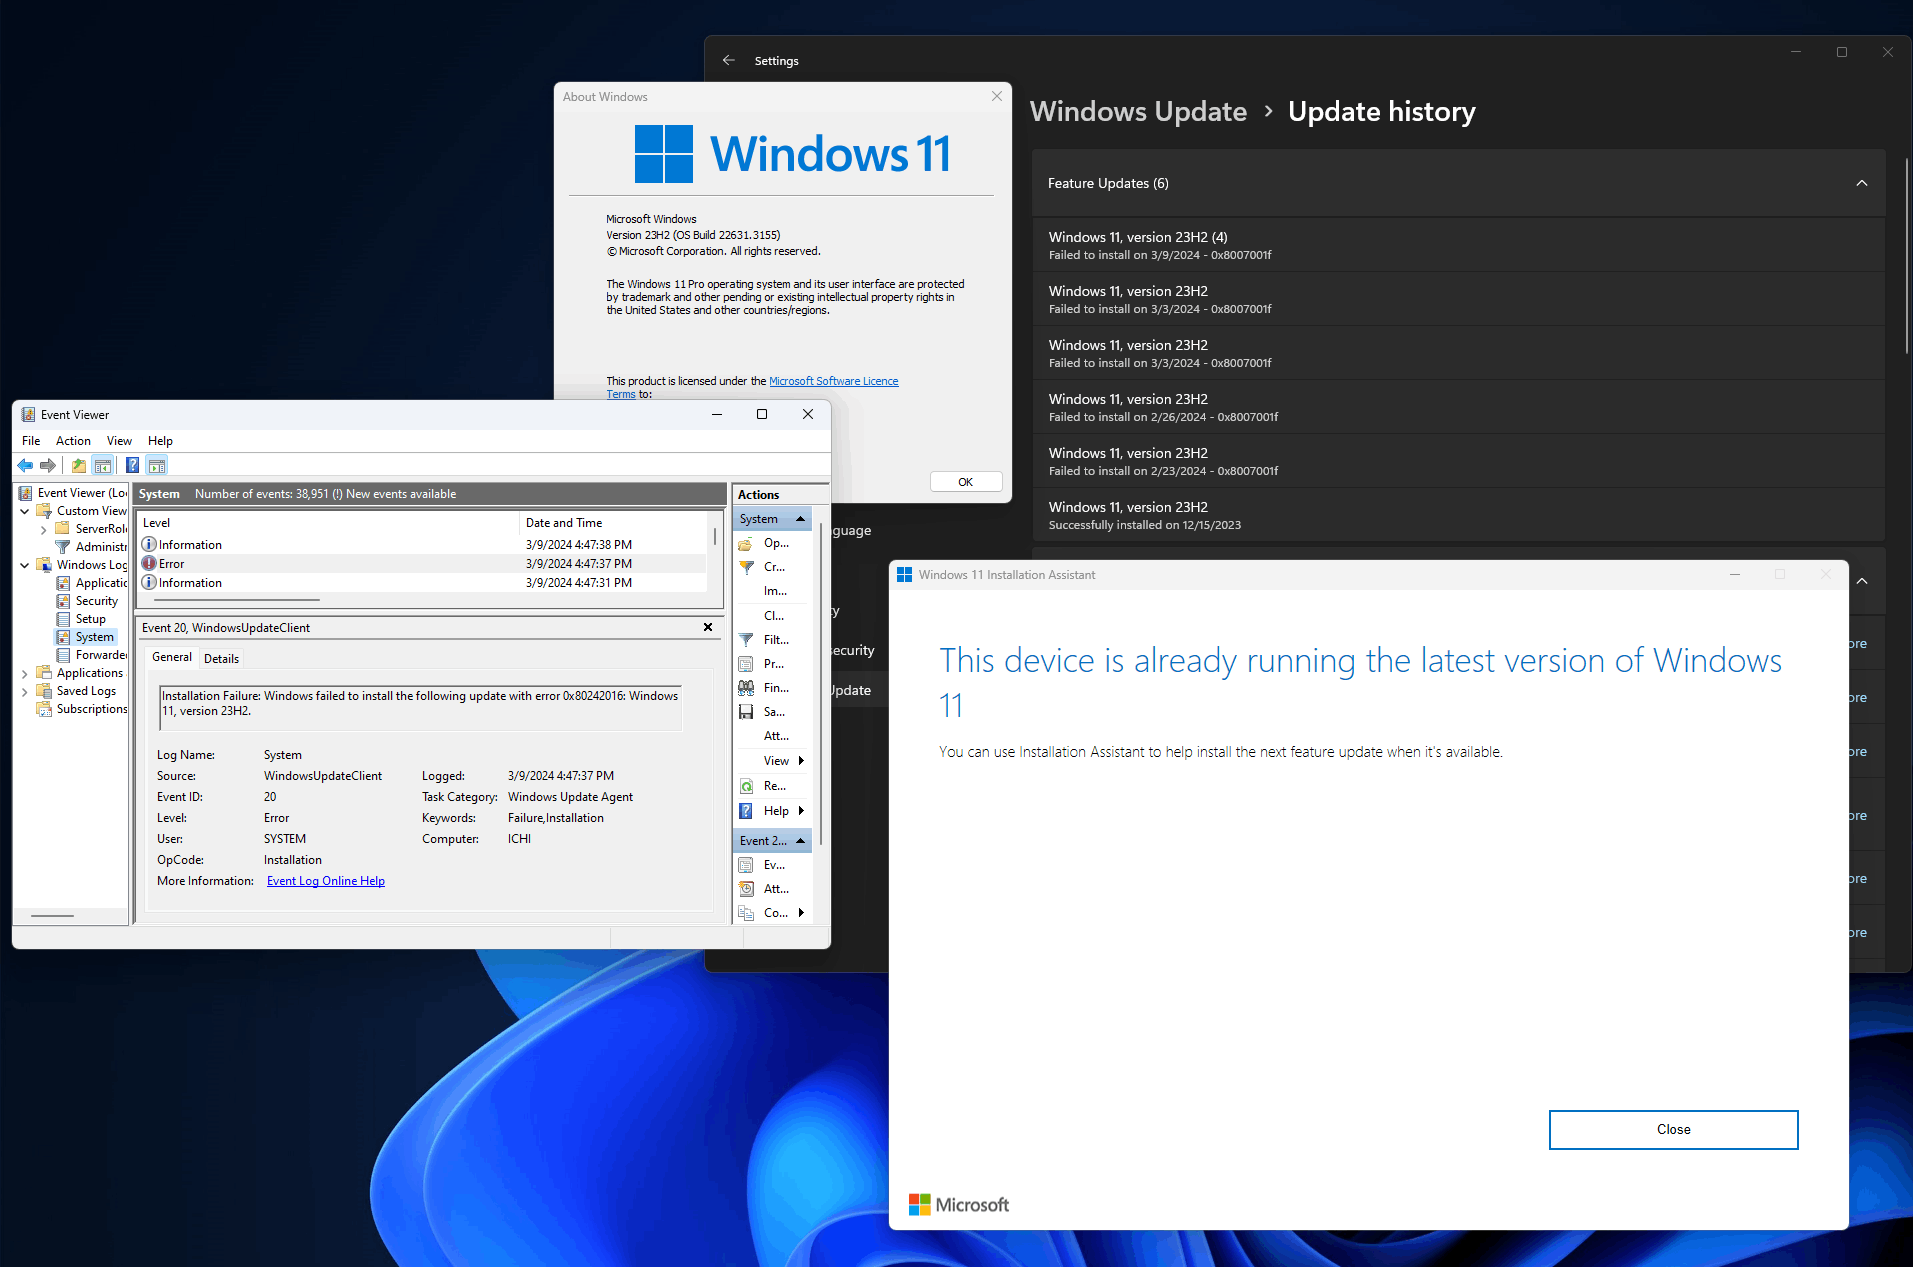Open the Copy submenu in Actions pane
This screenshot has height=1267, width=1913.
click(x=774, y=913)
